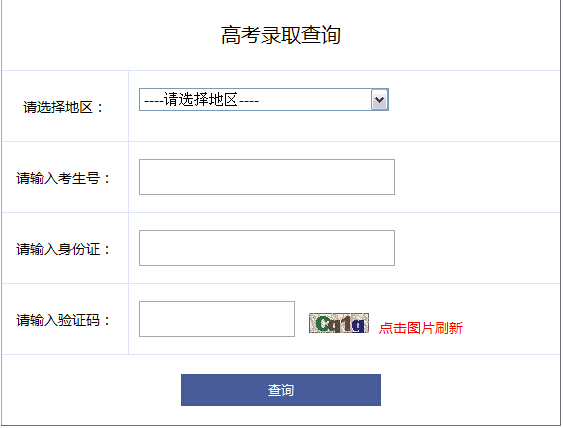Open the ----请选择地区---- combo box
The height and width of the screenshot is (428, 563).
(x=264, y=99)
